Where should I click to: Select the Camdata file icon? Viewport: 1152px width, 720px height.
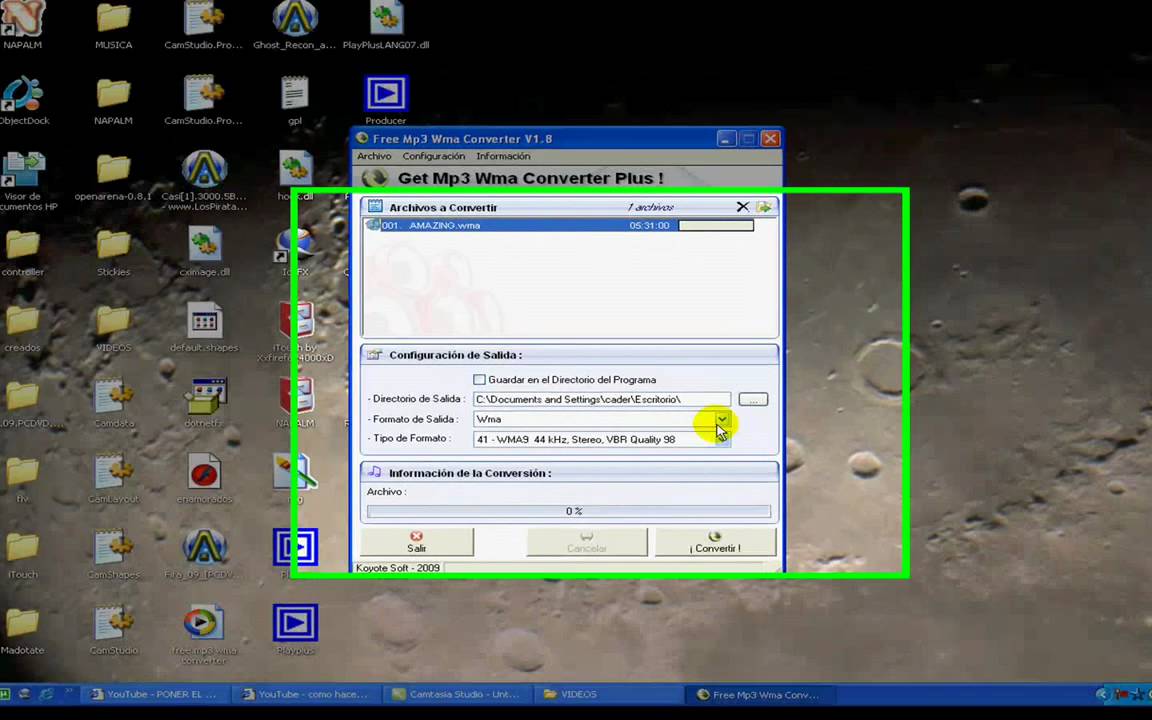pos(113,397)
